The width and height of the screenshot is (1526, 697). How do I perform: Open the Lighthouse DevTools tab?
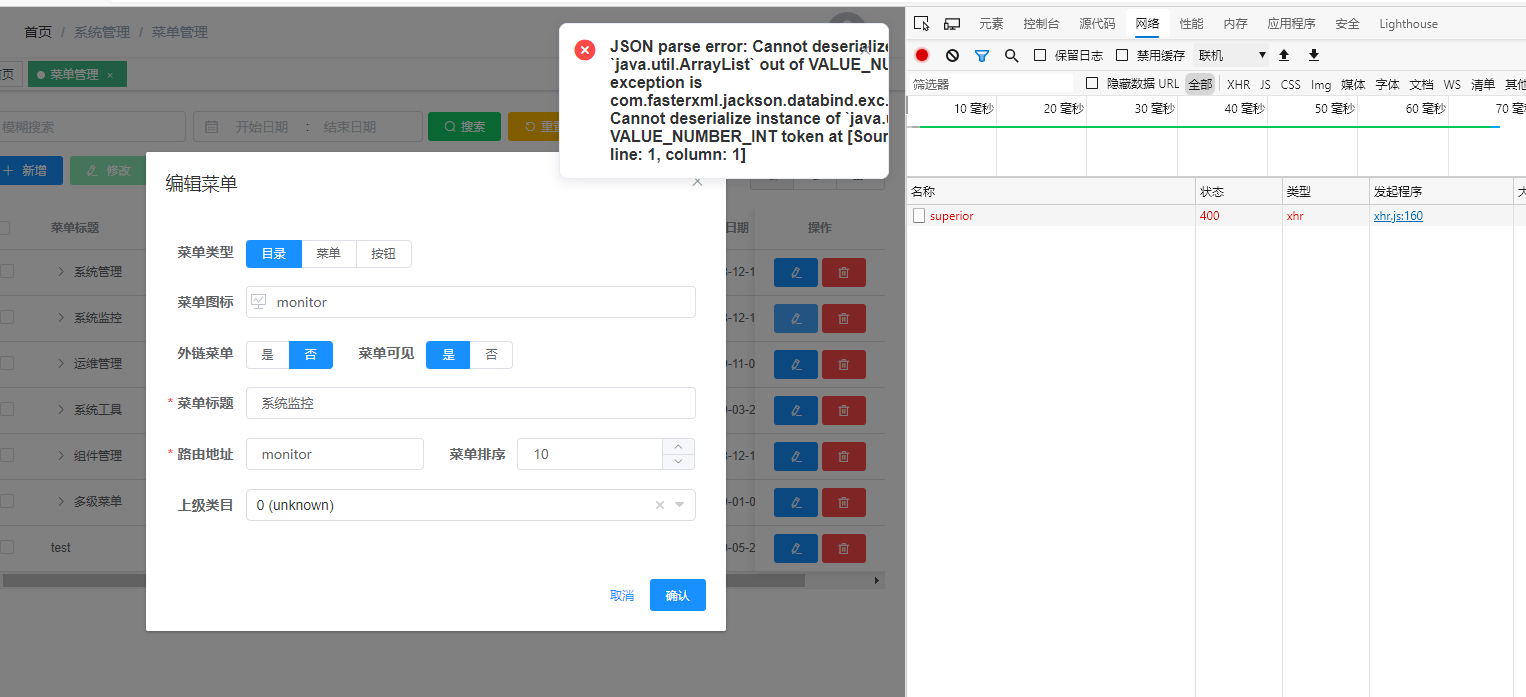coord(1408,24)
